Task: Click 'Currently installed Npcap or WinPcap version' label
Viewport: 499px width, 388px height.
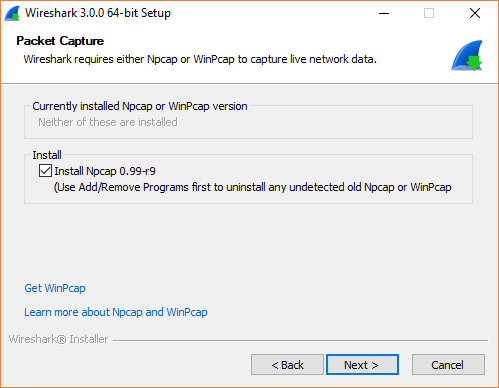Action: tap(140, 106)
